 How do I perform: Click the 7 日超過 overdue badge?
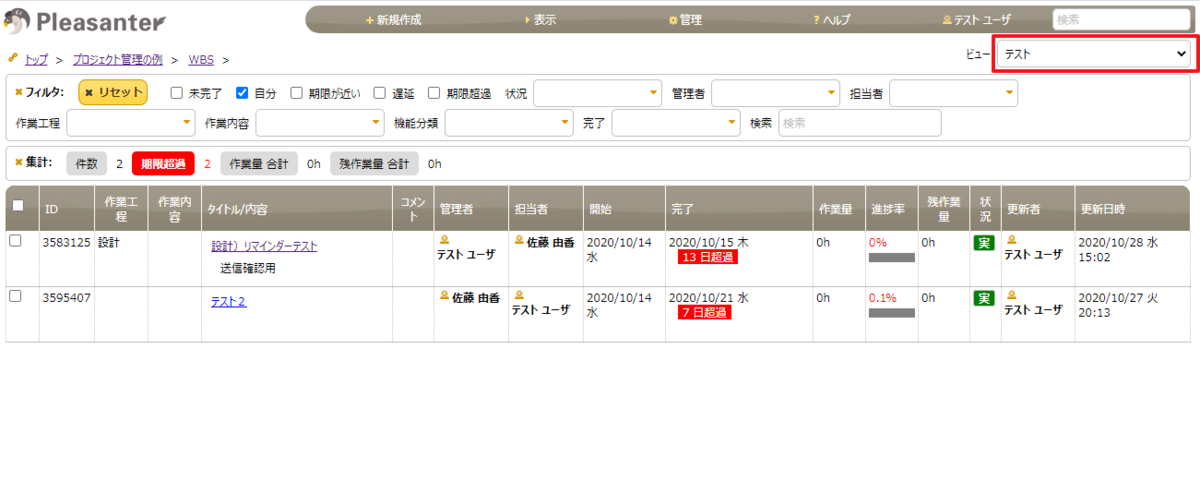point(704,313)
